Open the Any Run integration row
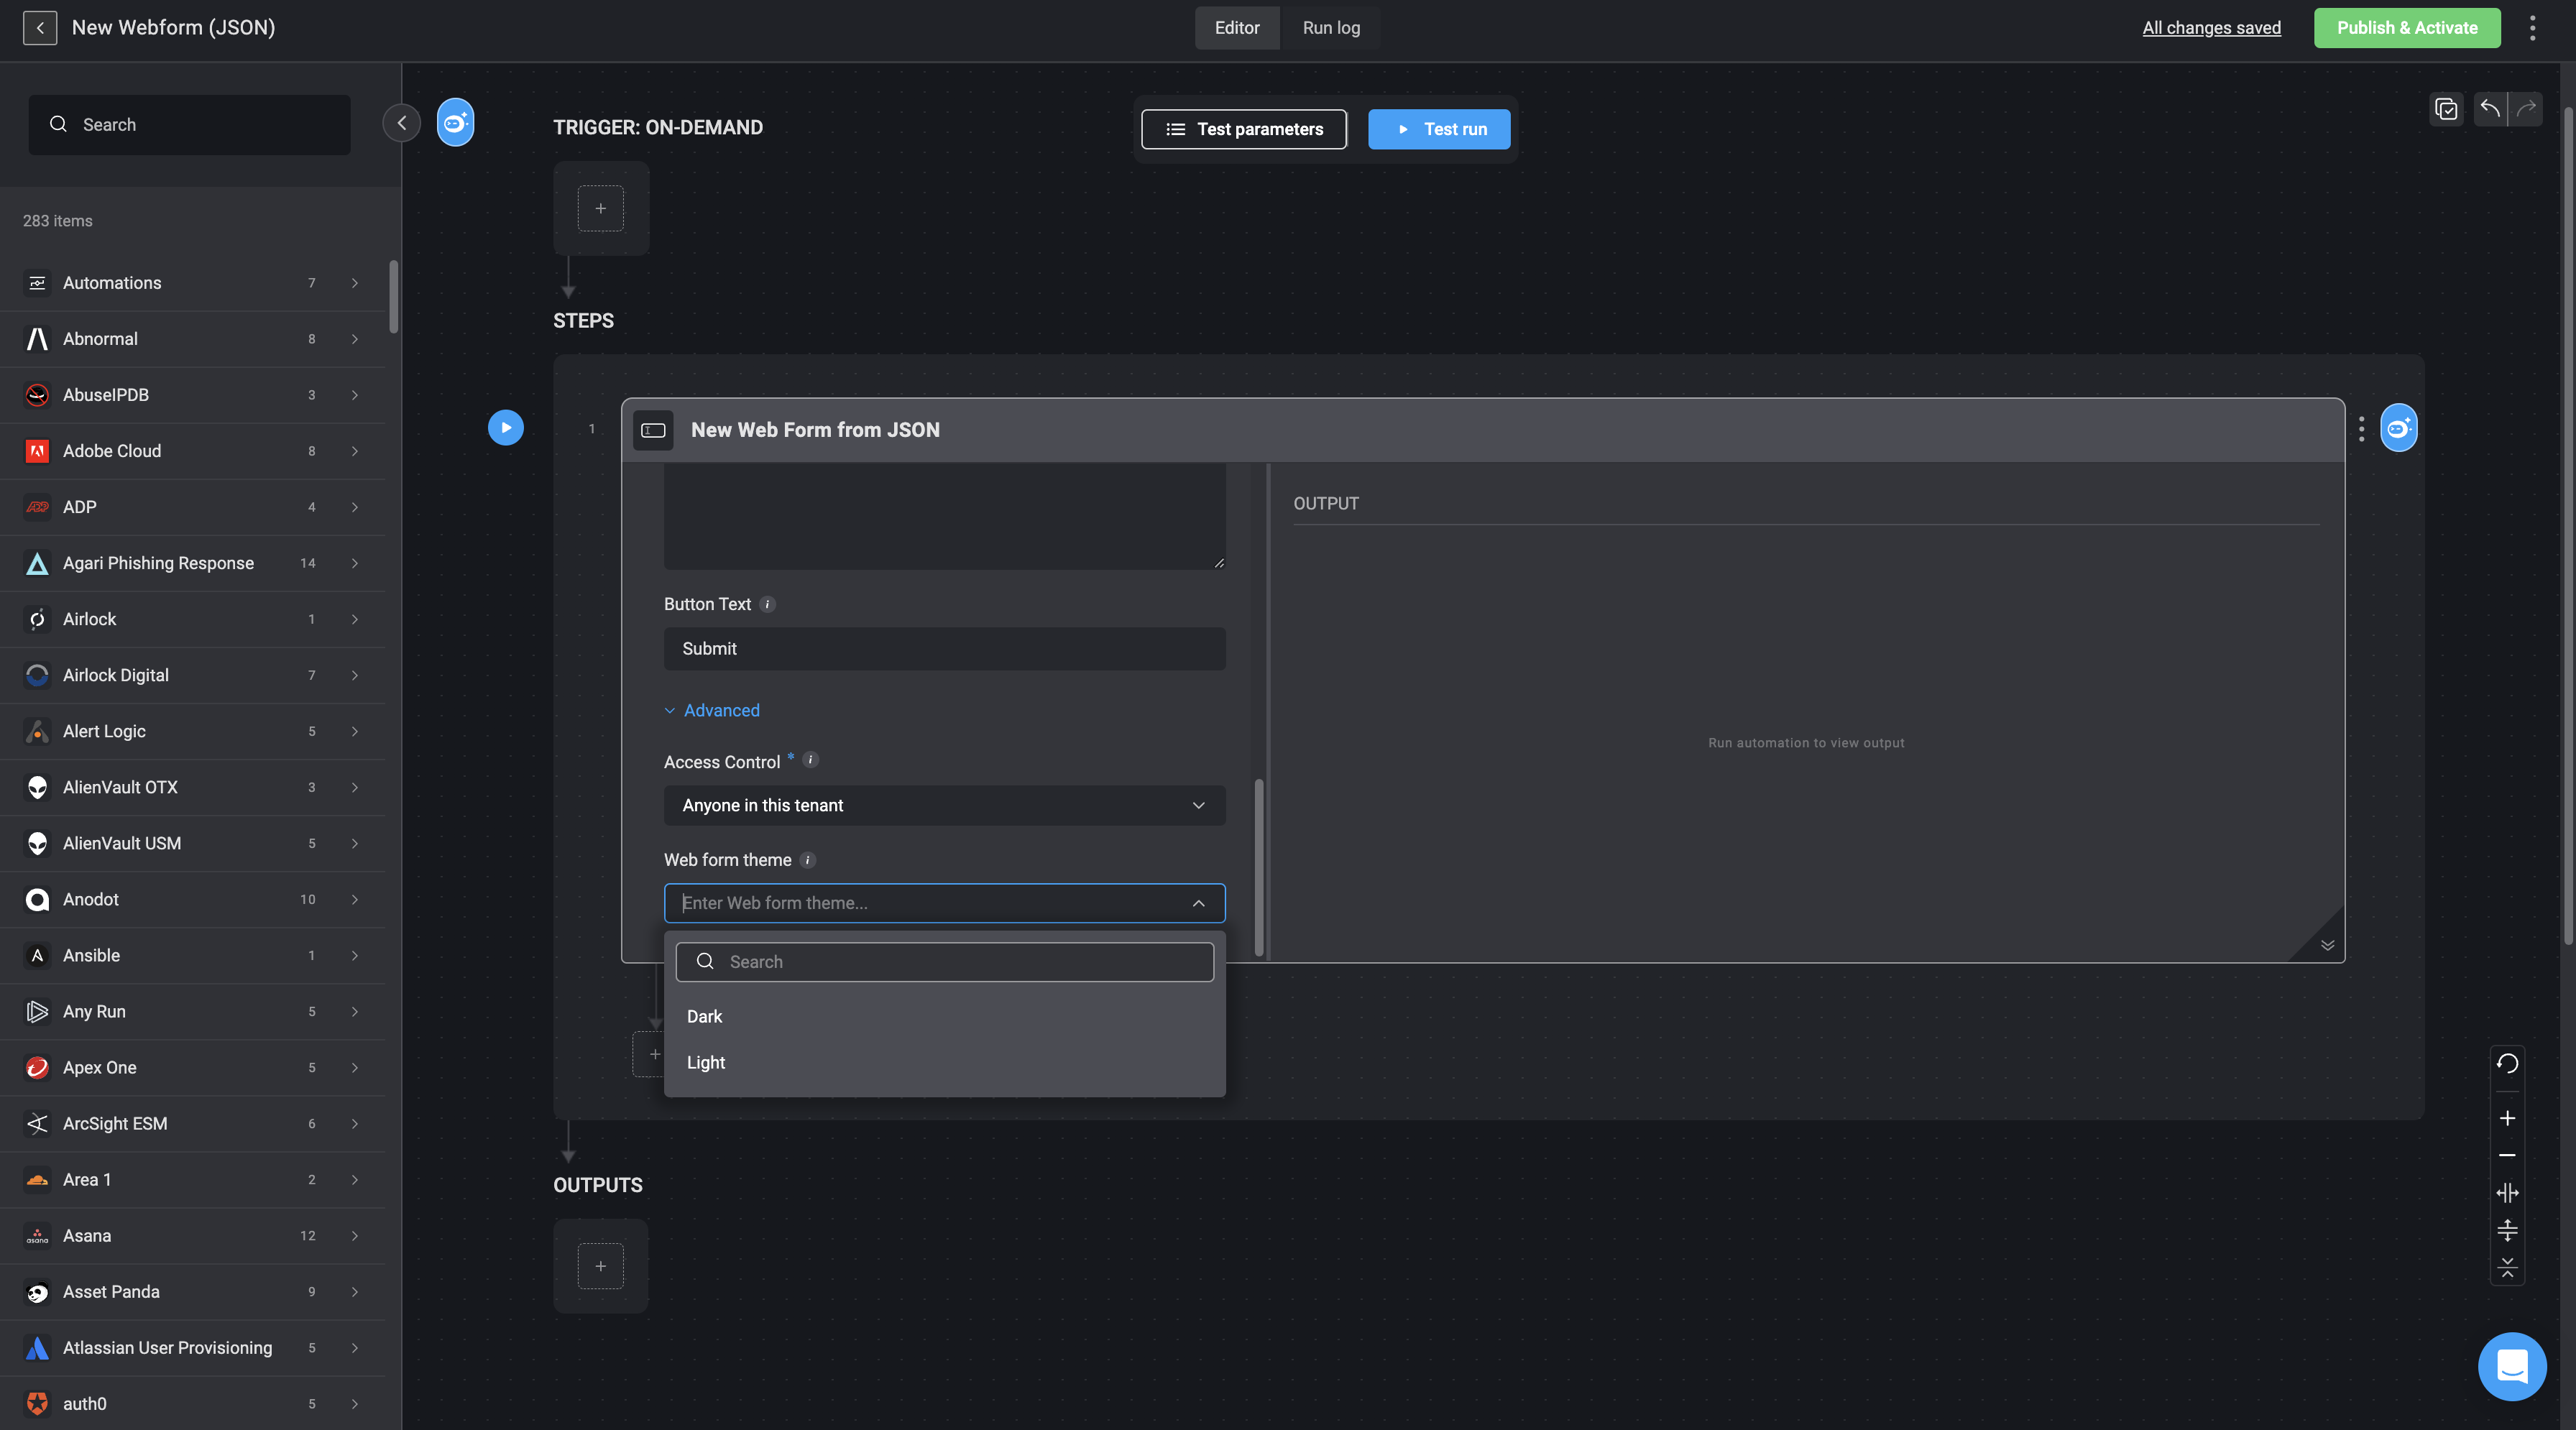This screenshot has width=2576, height=1430. tap(192, 1012)
